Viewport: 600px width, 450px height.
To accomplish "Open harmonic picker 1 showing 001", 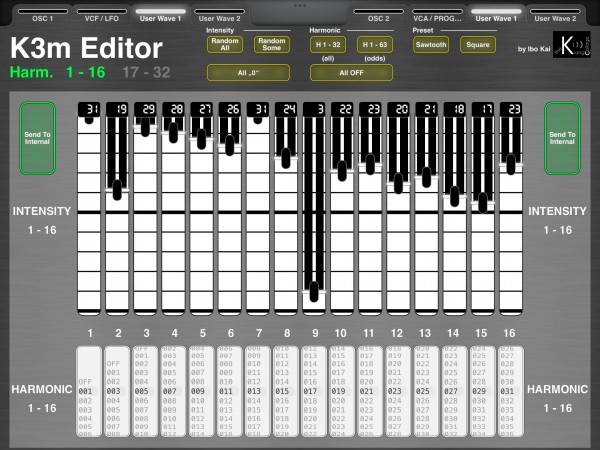I will [x=89, y=391].
